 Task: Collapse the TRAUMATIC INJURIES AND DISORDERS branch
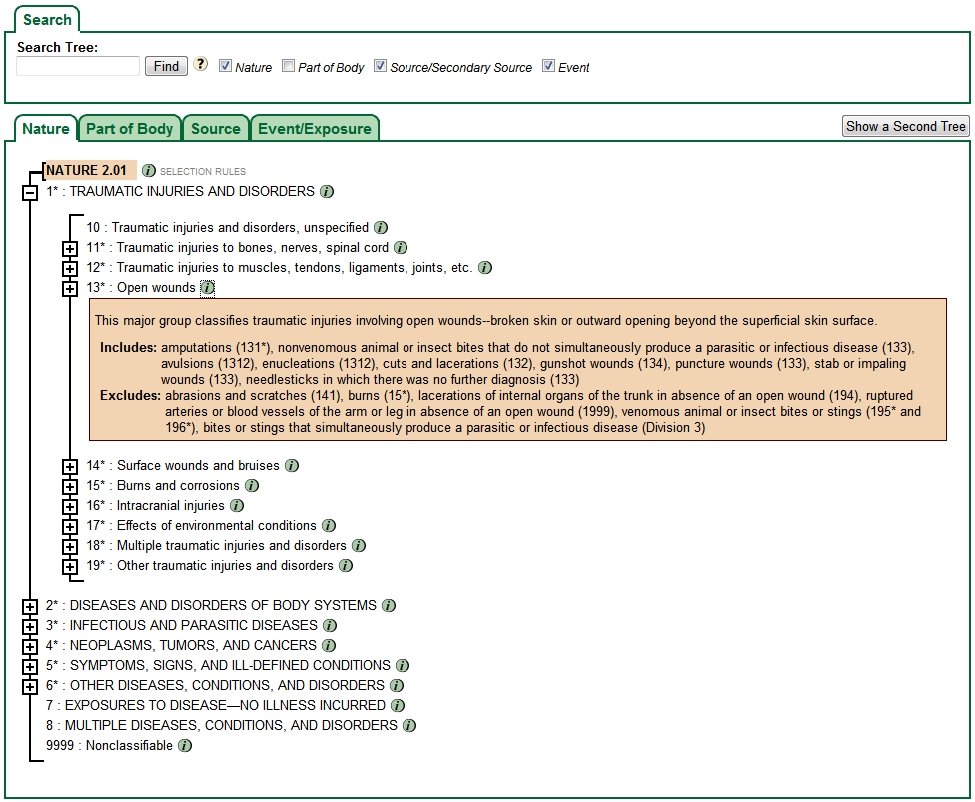click(x=30, y=191)
